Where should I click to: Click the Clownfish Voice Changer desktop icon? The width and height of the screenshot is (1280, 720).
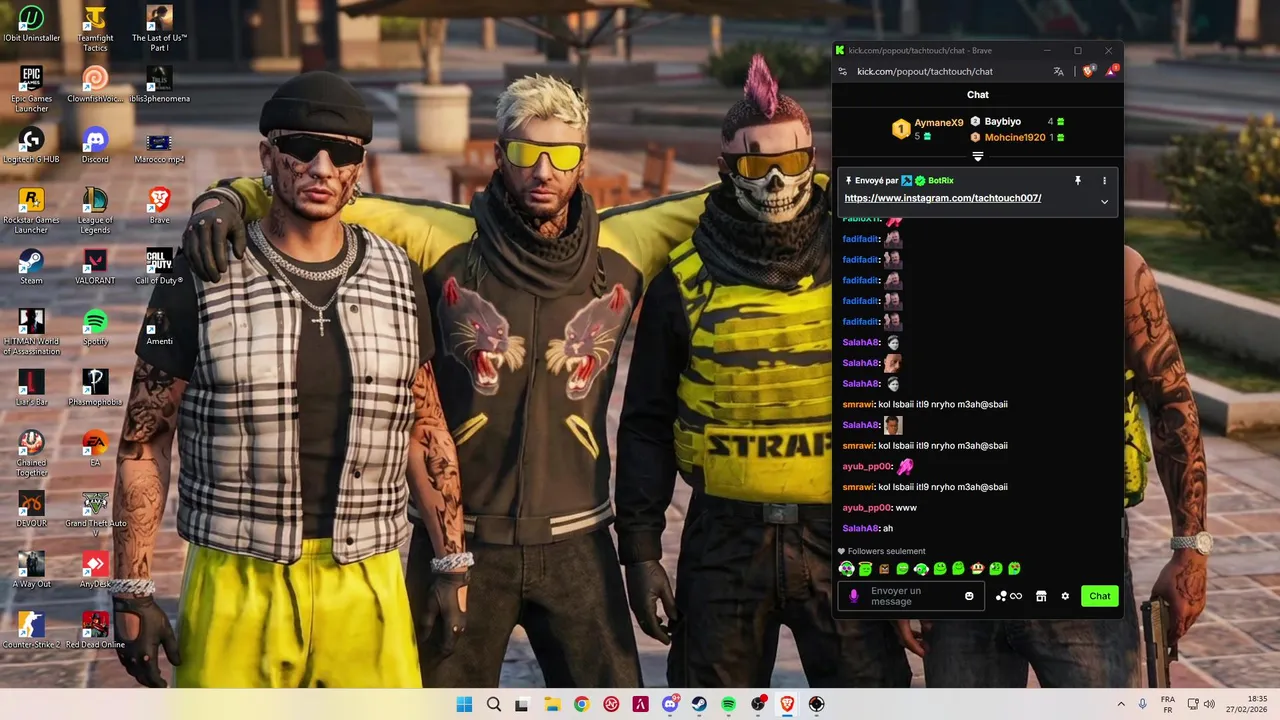coord(95,84)
